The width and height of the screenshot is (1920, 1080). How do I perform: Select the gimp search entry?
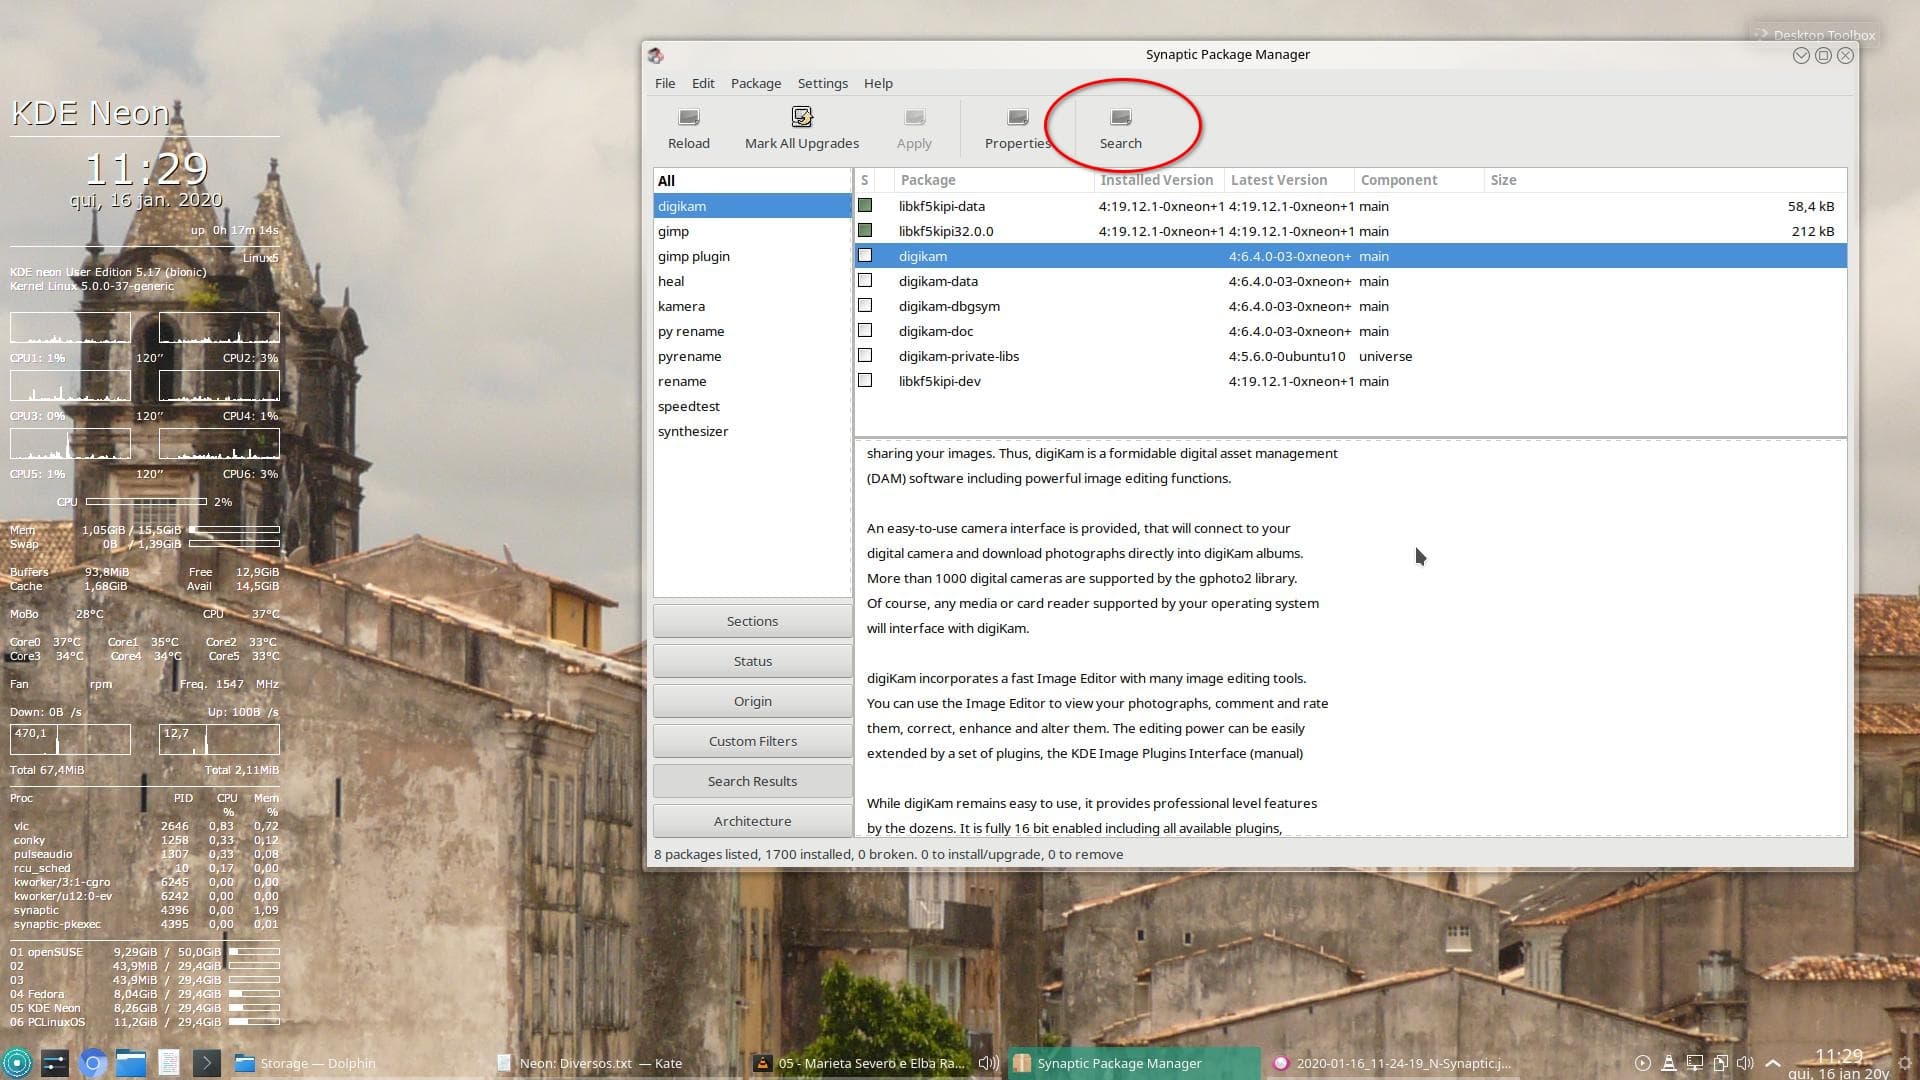(752, 231)
